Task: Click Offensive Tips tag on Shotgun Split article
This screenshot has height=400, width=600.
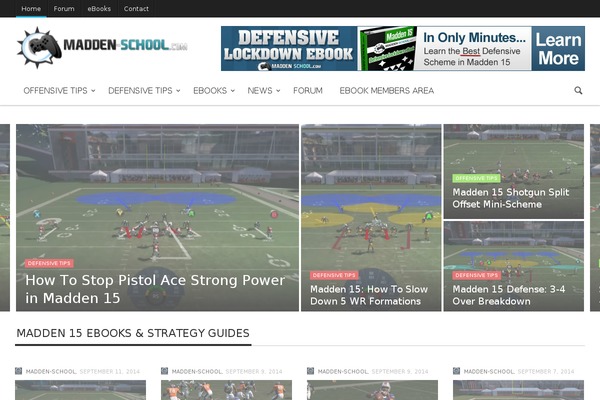Action: (x=476, y=178)
